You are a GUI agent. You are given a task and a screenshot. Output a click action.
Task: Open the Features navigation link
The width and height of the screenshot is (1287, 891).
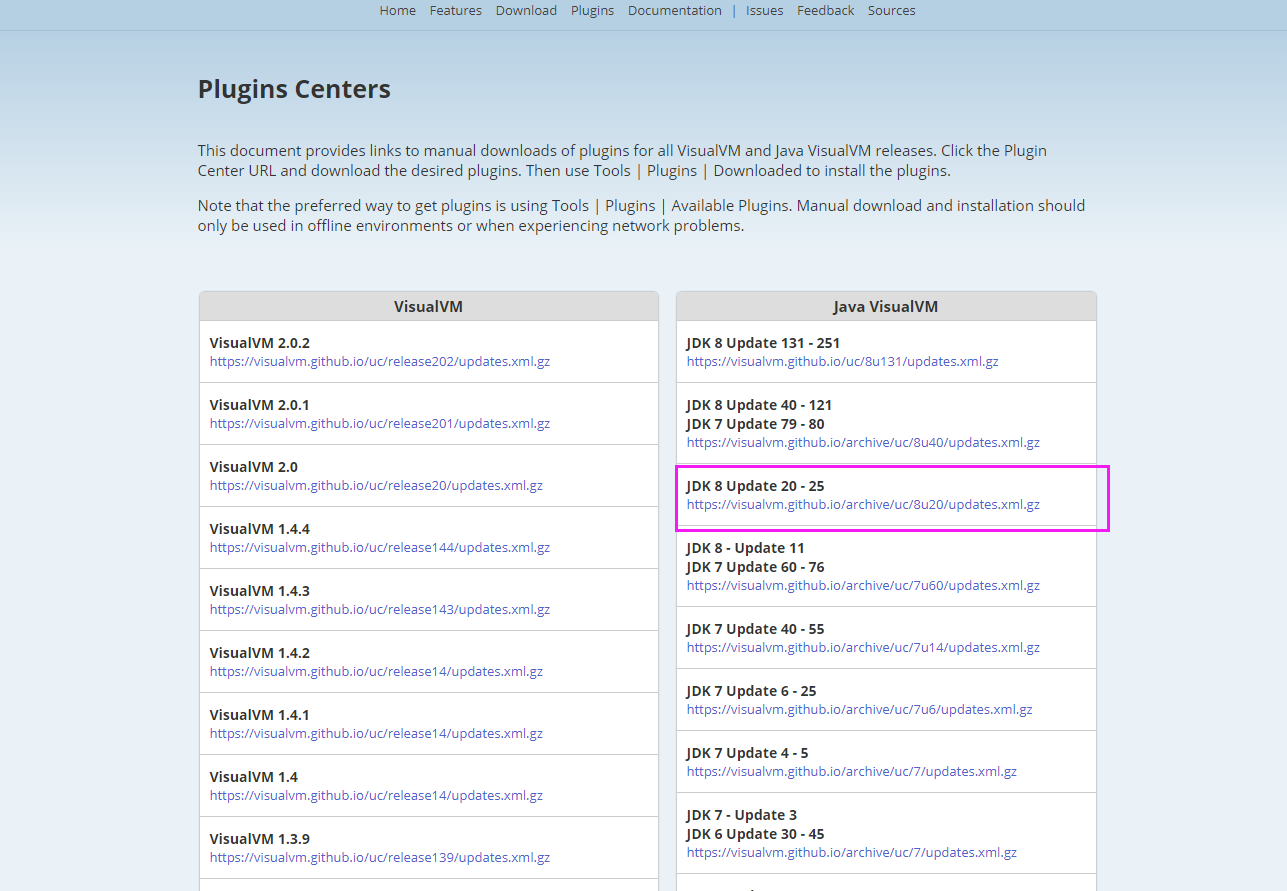click(455, 11)
